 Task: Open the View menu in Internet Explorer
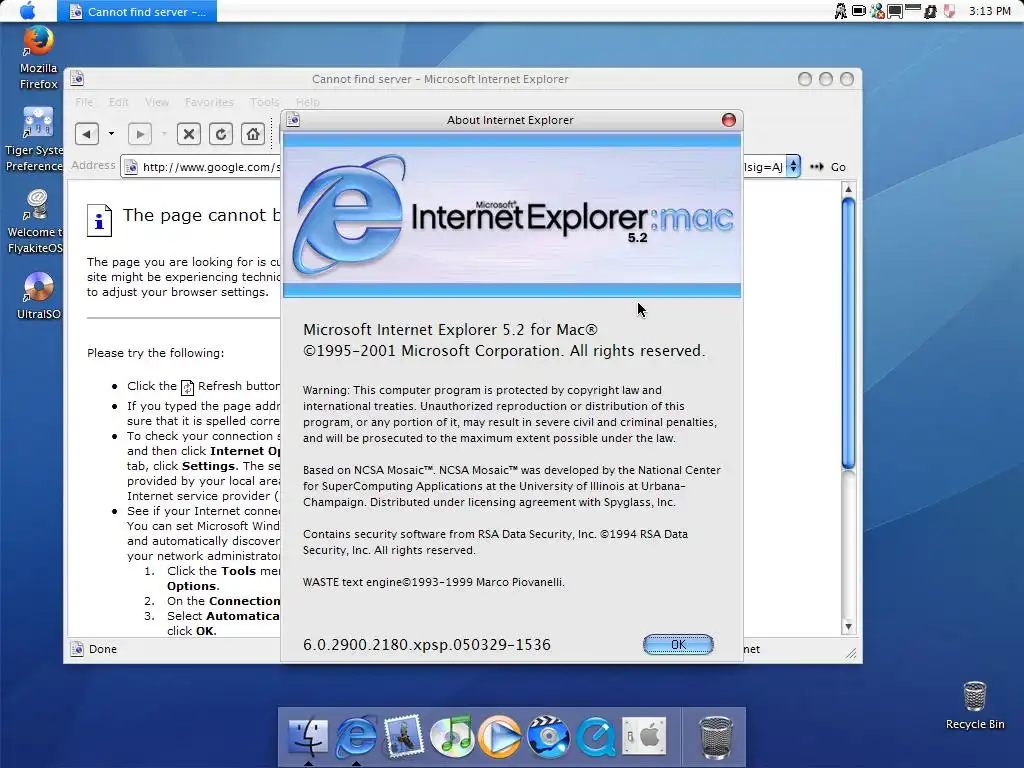[x=157, y=102]
